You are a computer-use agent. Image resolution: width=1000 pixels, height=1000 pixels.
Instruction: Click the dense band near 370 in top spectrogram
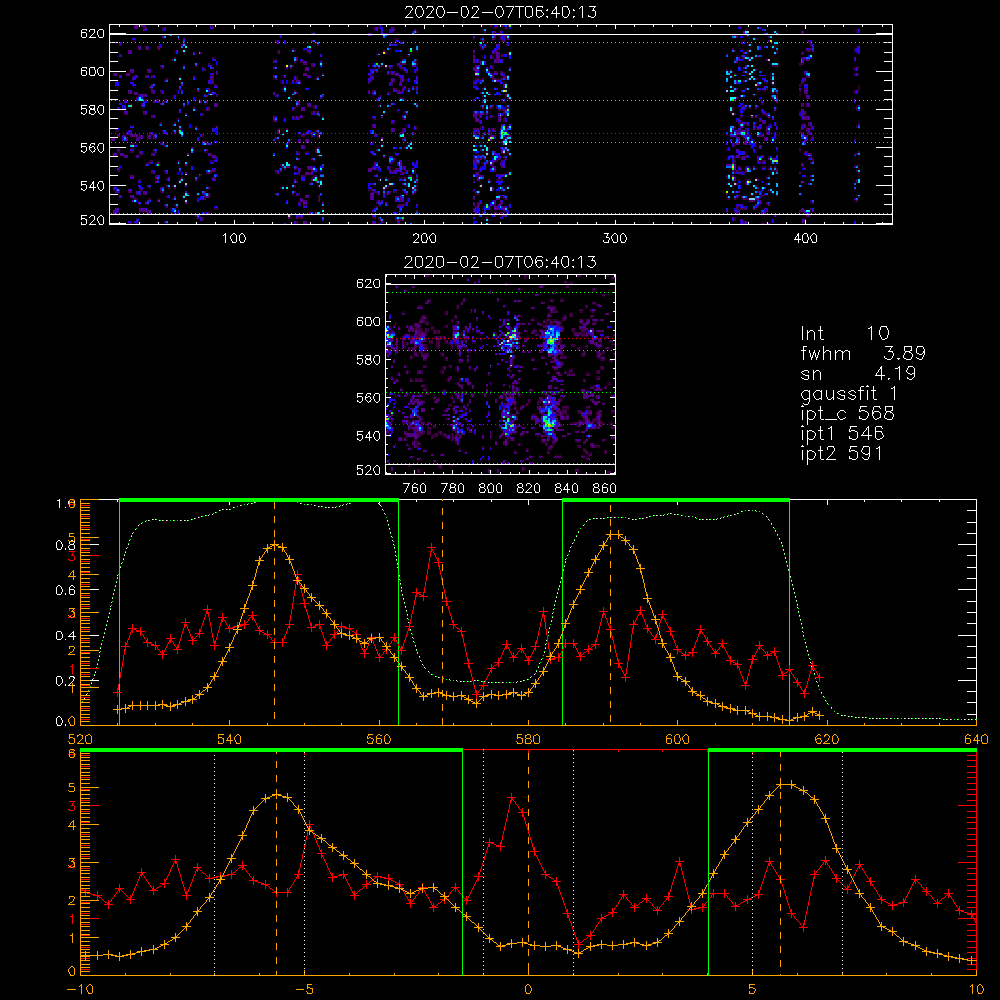click(752, 124)
